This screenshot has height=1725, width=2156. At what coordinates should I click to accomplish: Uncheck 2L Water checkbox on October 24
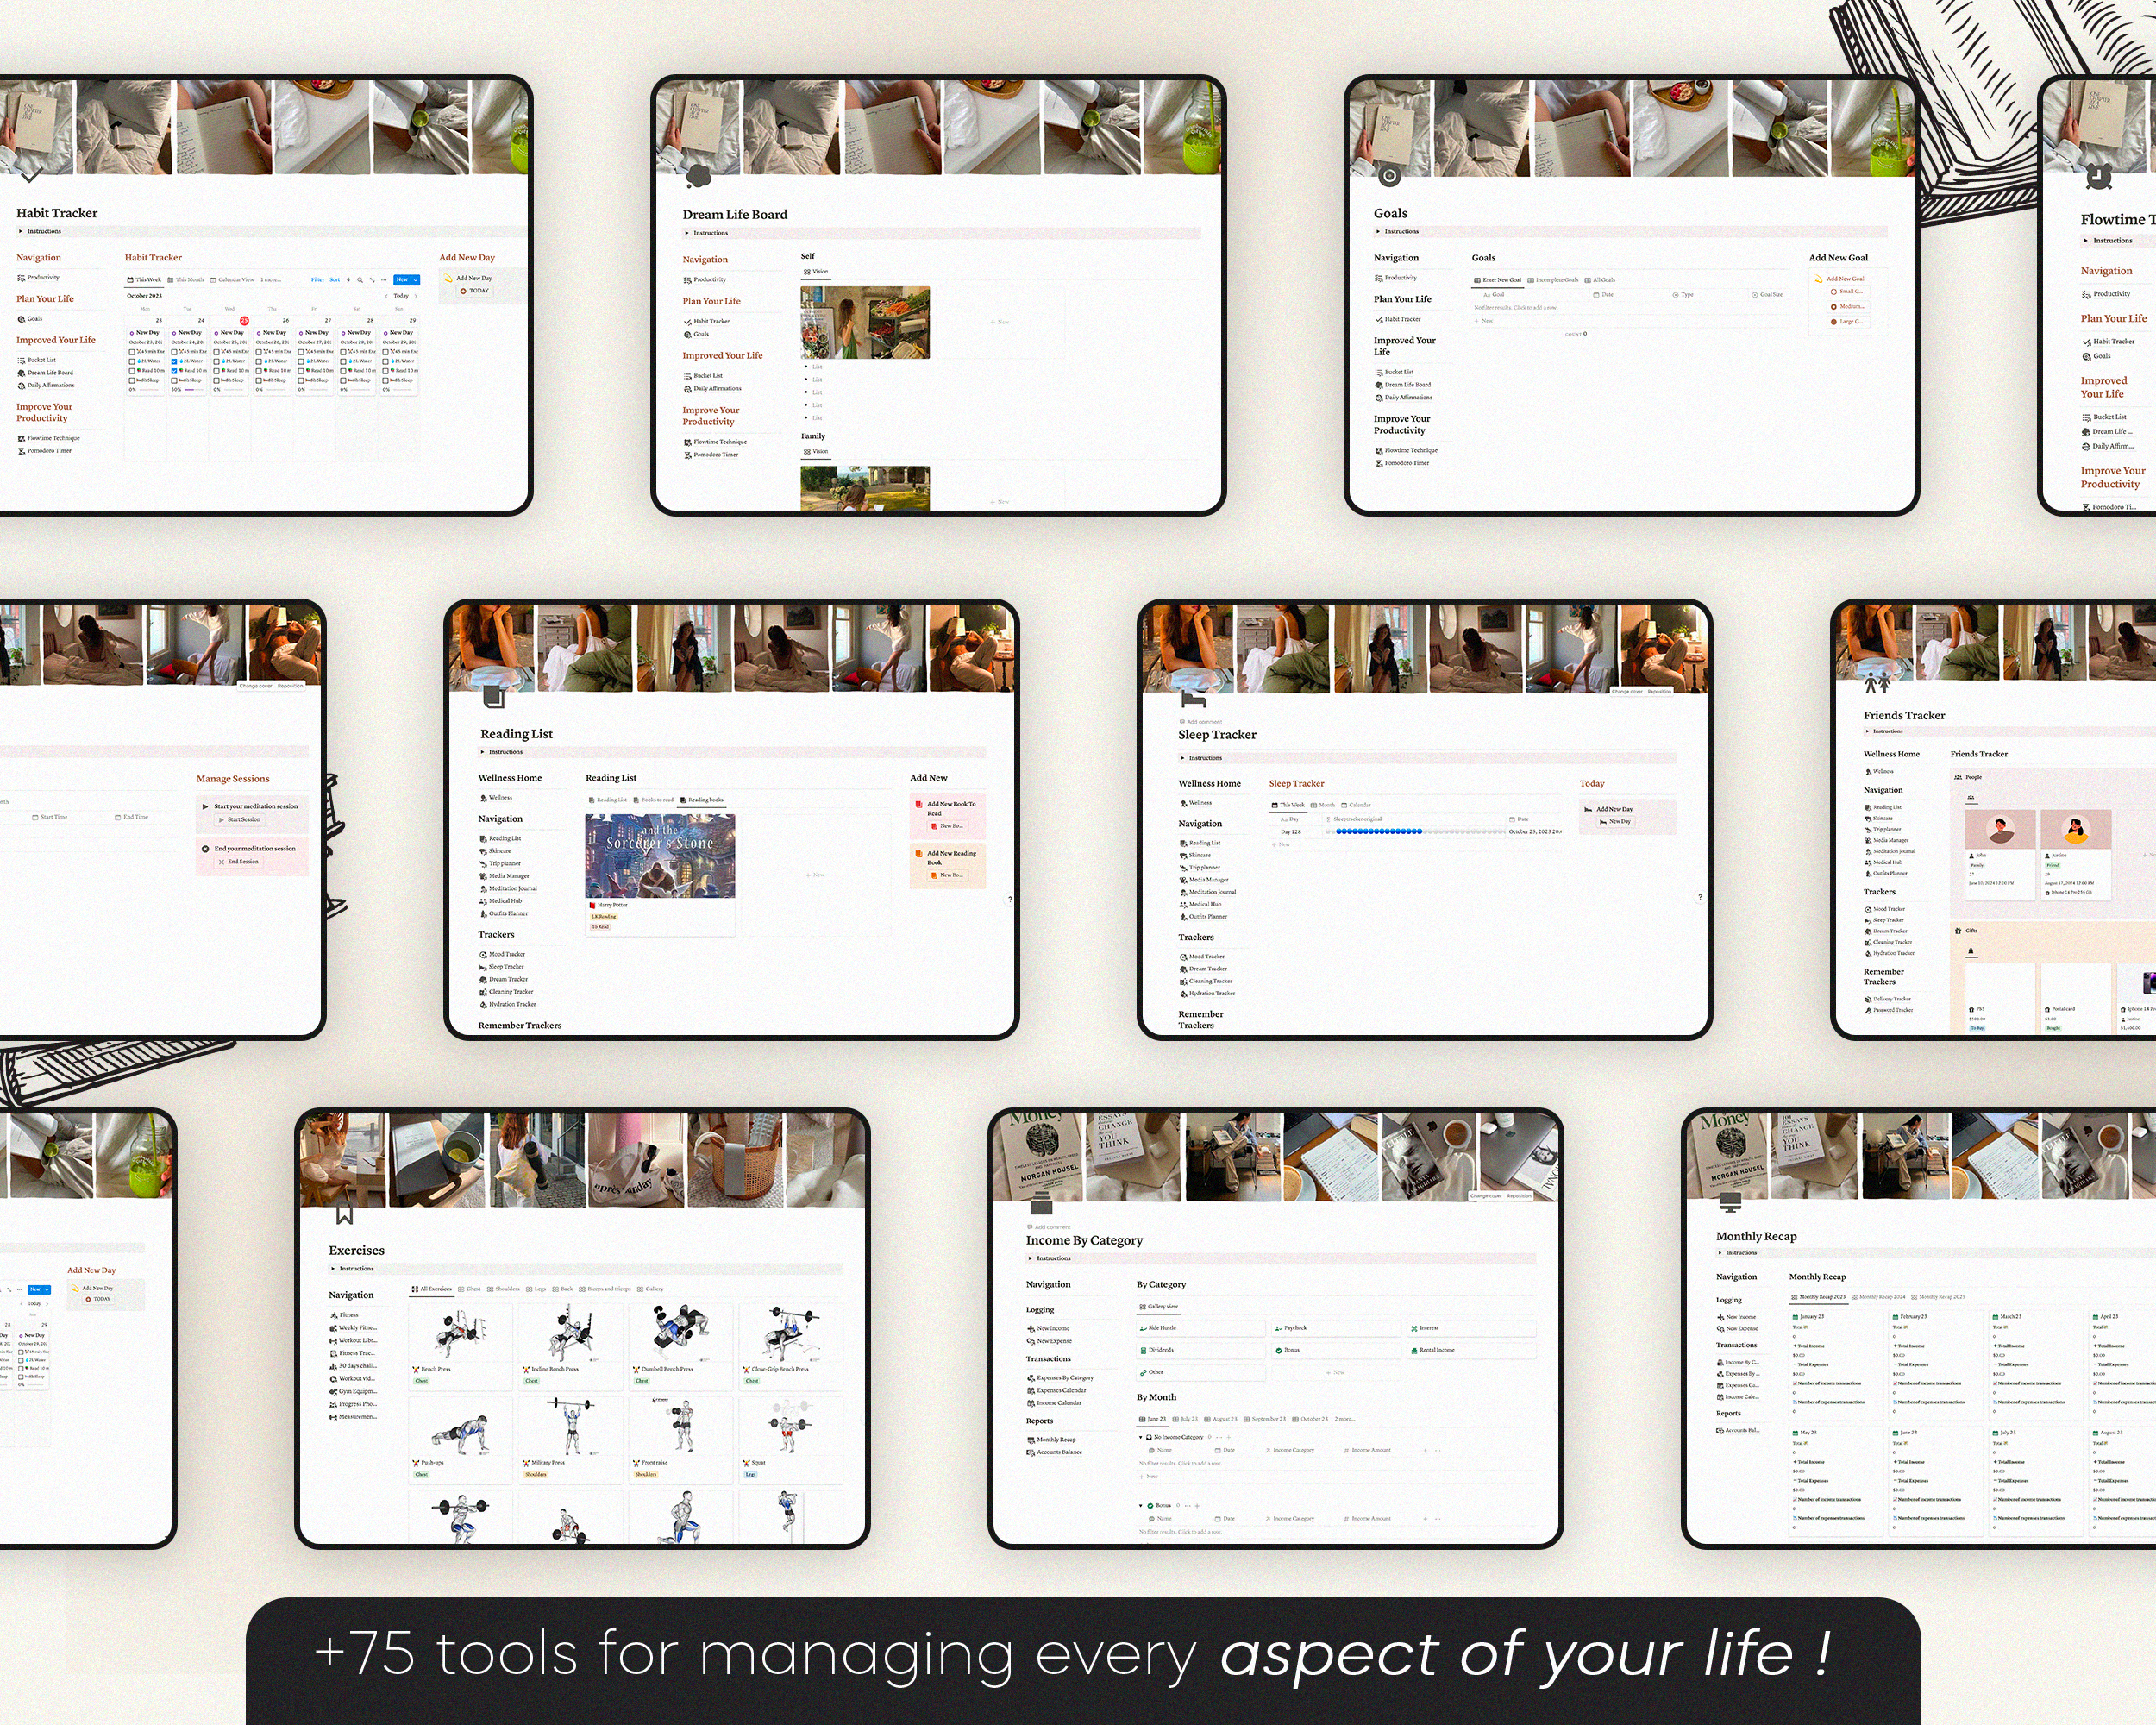174,361
